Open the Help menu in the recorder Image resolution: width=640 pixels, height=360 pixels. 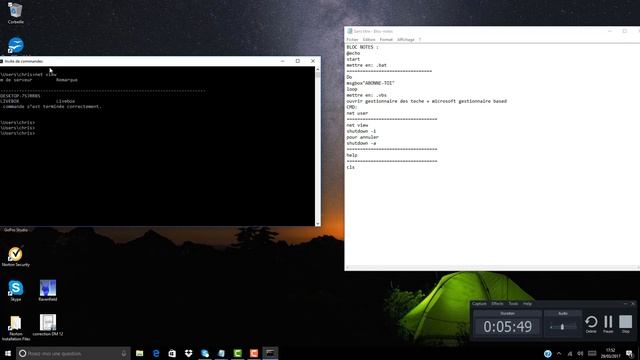tap(527, 304)
